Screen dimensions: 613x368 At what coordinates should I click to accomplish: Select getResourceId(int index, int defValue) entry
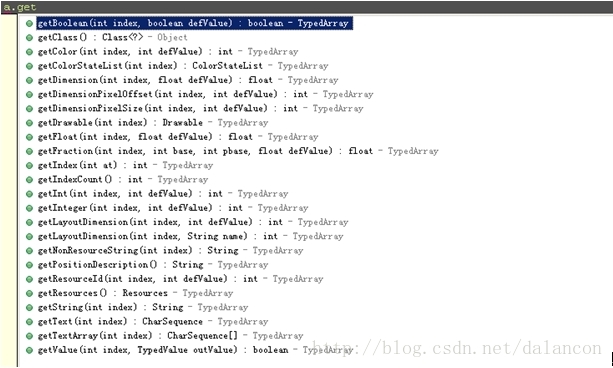(x=180, y=279)
